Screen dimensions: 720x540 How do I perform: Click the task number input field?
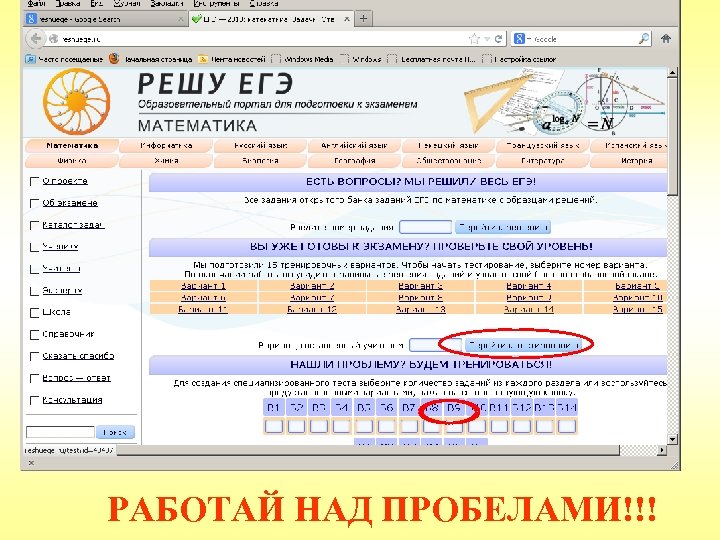pos(426,227)
